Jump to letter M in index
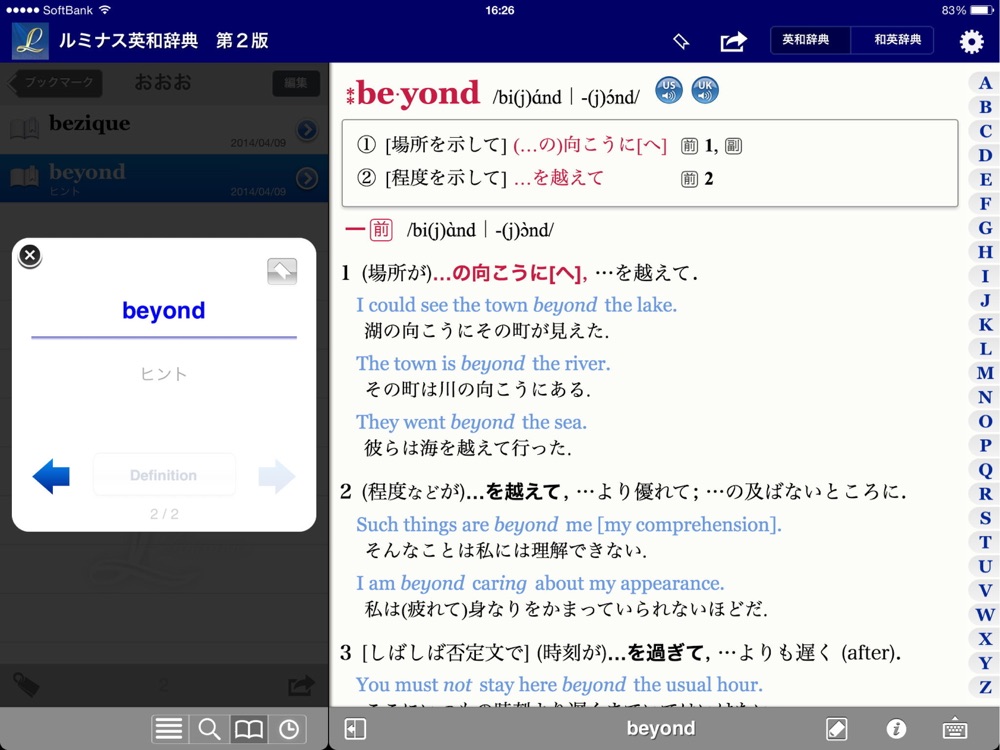 pyautogui.click(x=985, y=373)
